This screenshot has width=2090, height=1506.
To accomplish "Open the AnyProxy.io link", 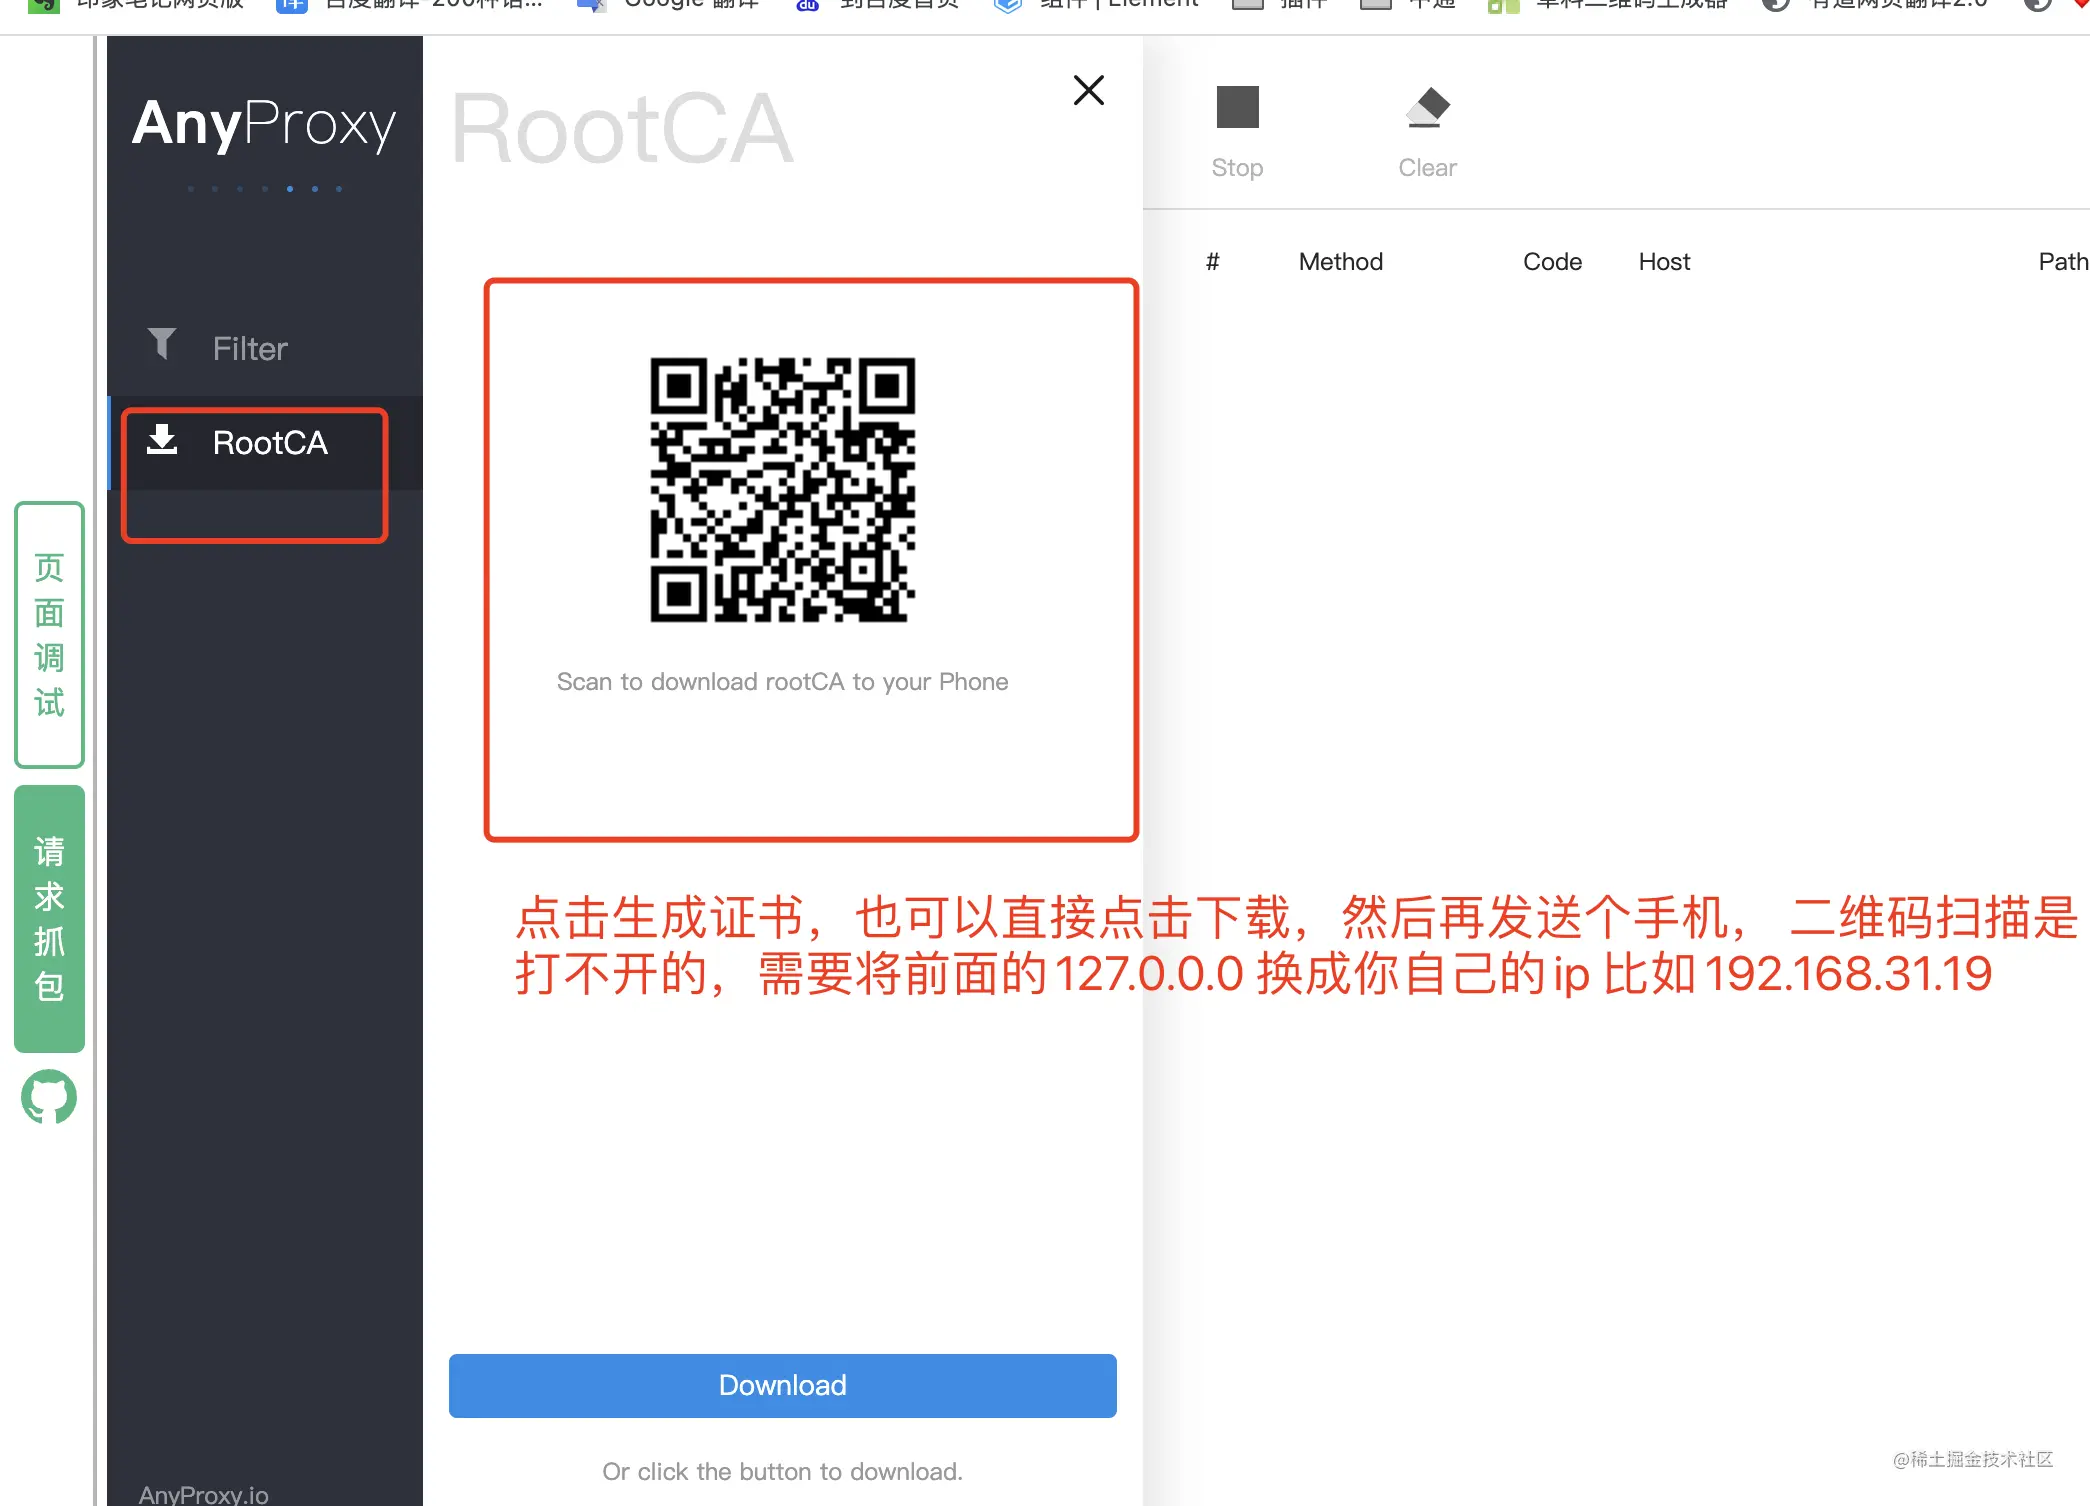I will tap(203, 1493).
